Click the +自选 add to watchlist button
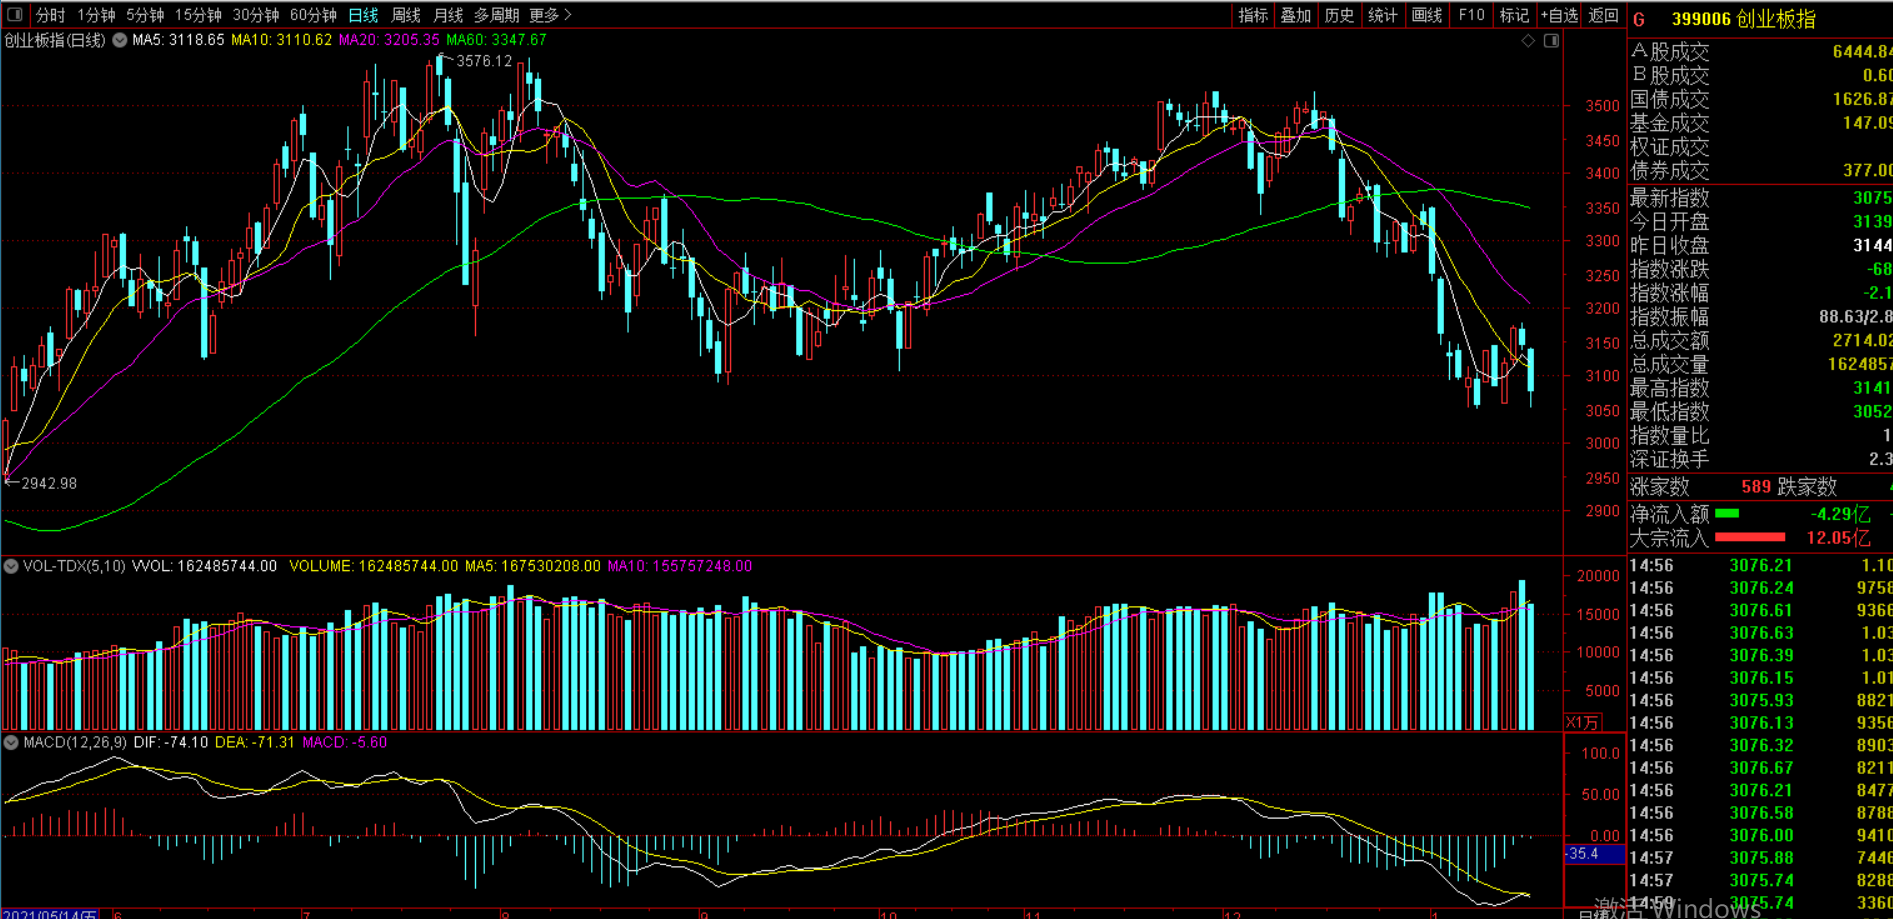Screen dimensions: 1893x919 [1559, 15]
